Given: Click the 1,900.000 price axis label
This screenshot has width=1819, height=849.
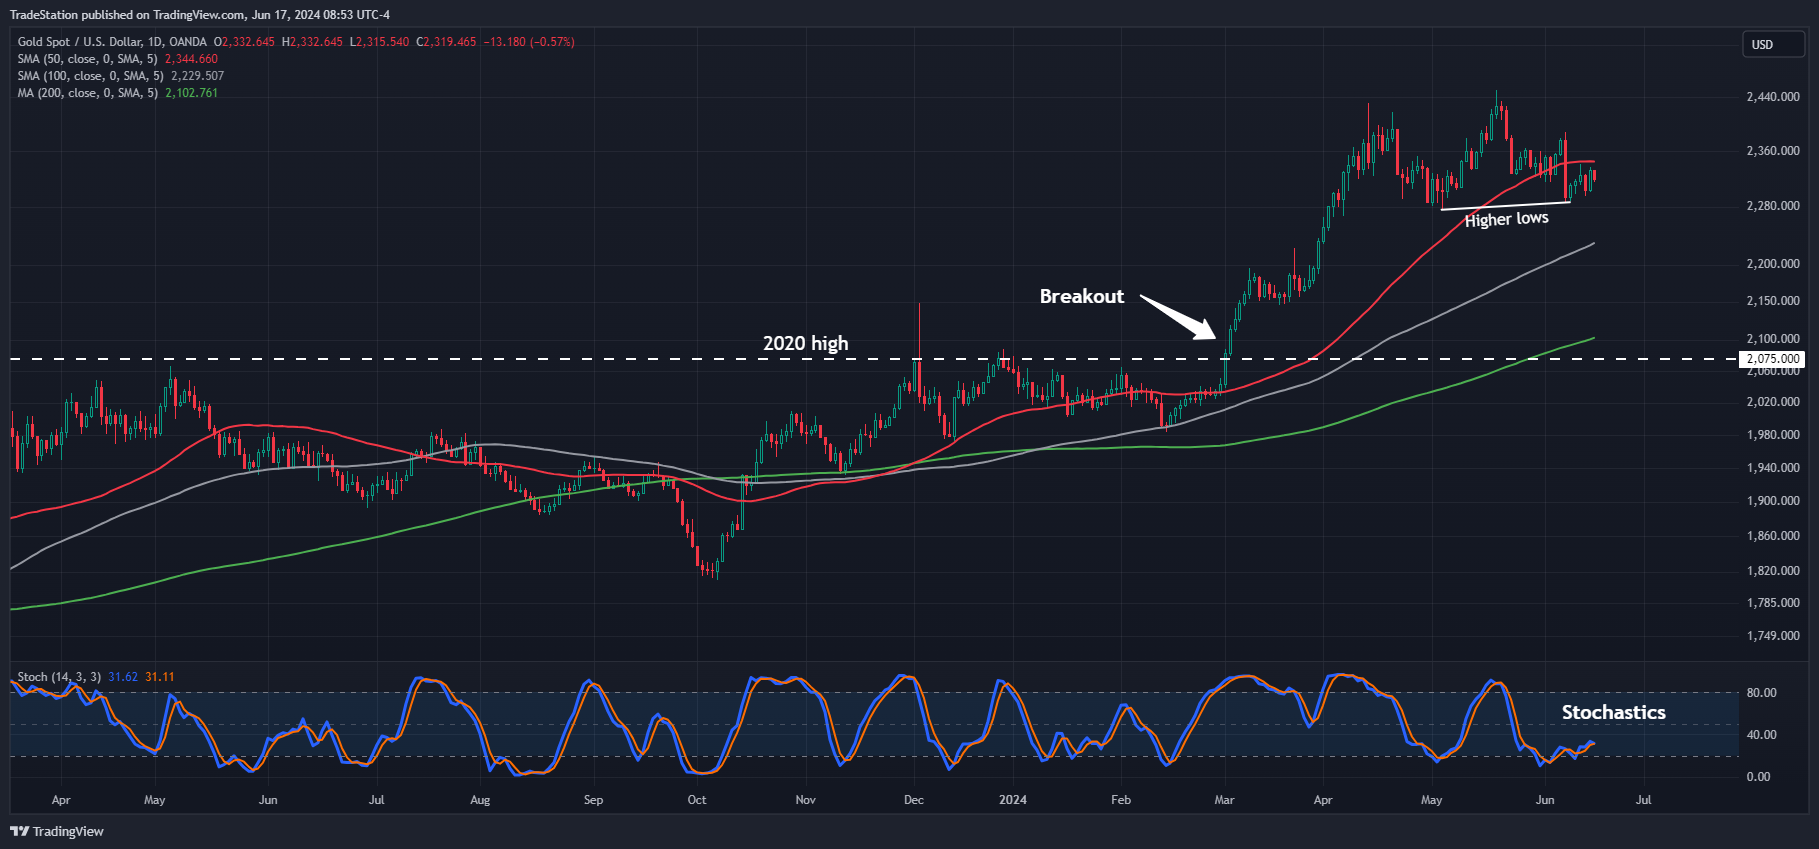Looking at the screenshot, I should pyautogui.click(x=1773, y=501).
